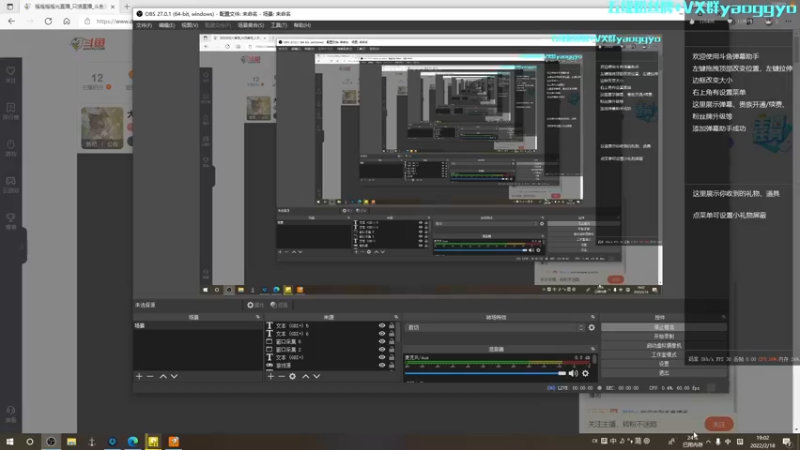Hide the 文本 (GDI+) 5 source
The width and height of the screenshot is (800, 450).
click(382, 326)
